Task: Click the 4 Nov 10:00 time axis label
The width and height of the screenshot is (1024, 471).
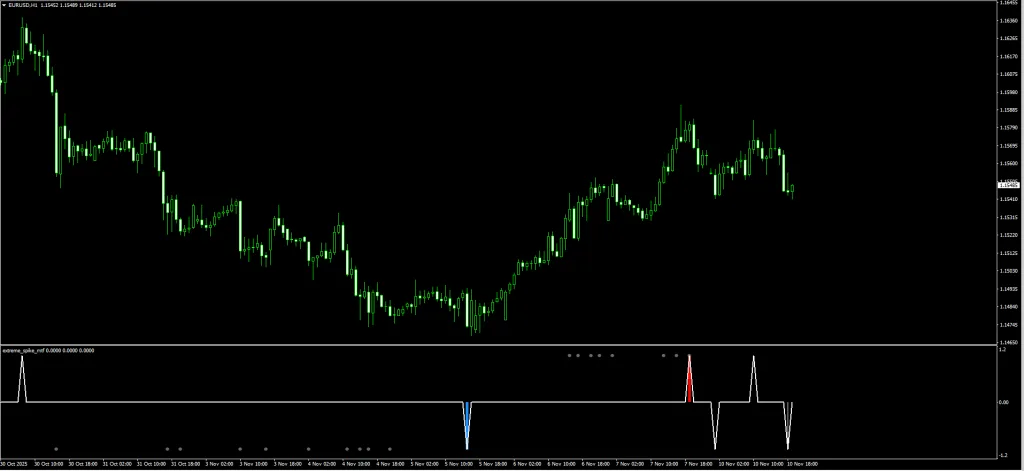Action: [357, 464]
